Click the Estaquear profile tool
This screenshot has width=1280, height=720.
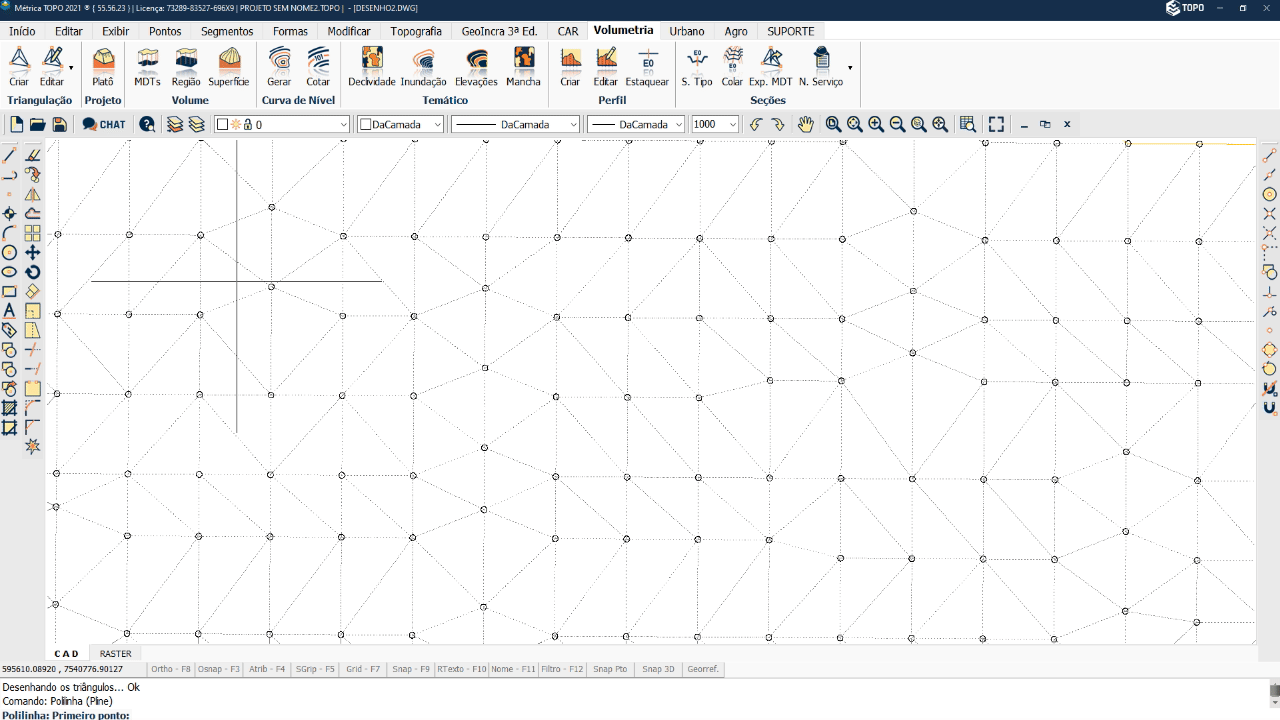pos(647,67)
